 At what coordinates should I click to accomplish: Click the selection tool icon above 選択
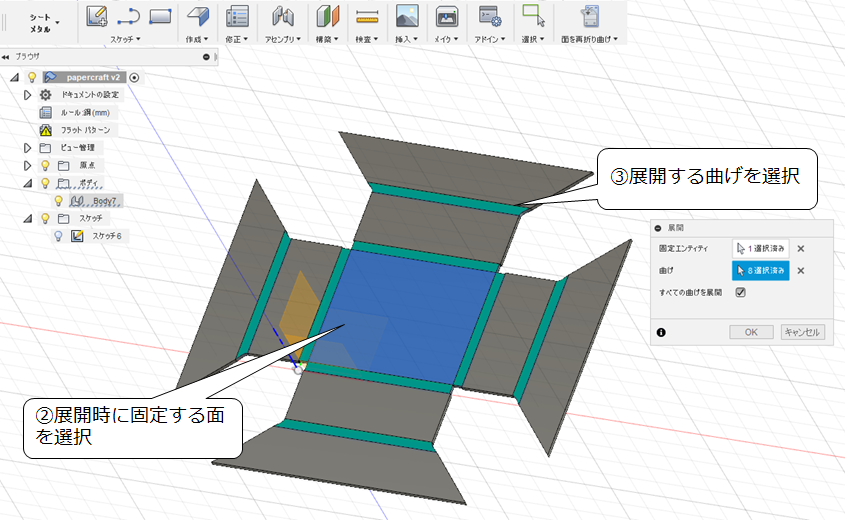[533, 16]
